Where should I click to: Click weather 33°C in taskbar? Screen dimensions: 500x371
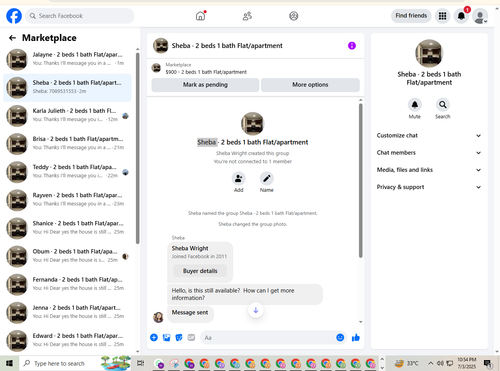[x=407, y=363]
